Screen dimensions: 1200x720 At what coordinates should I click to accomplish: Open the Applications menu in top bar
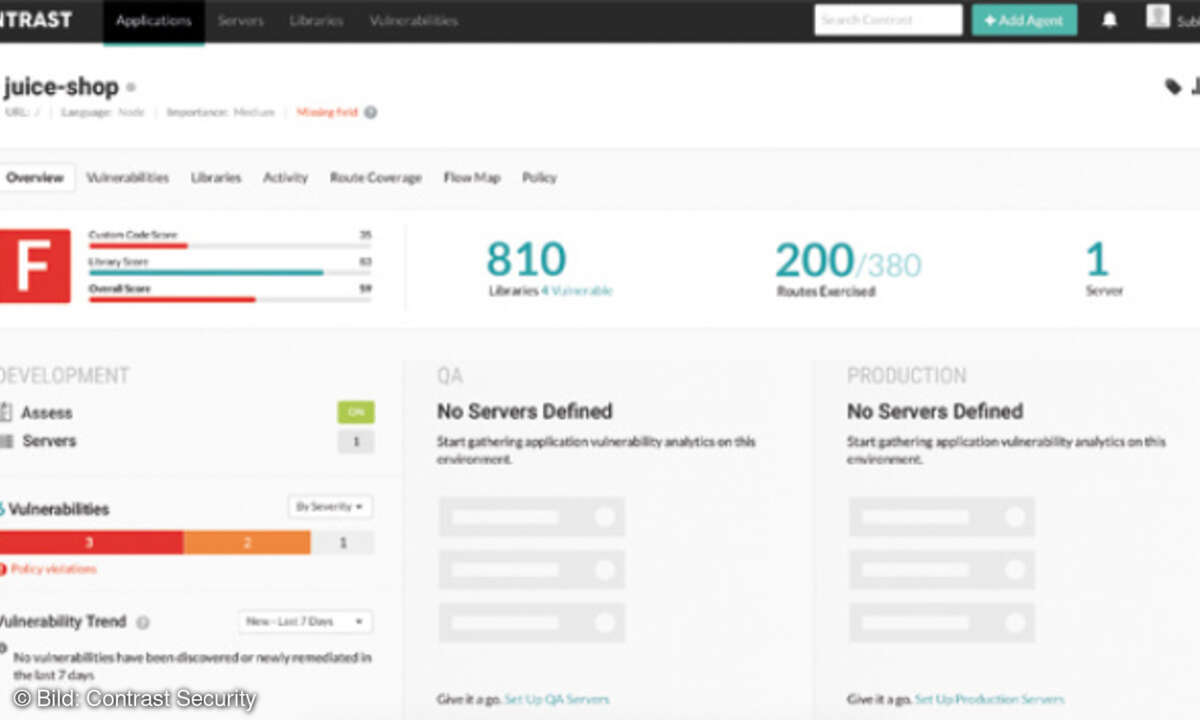click(x=154, y=21)
